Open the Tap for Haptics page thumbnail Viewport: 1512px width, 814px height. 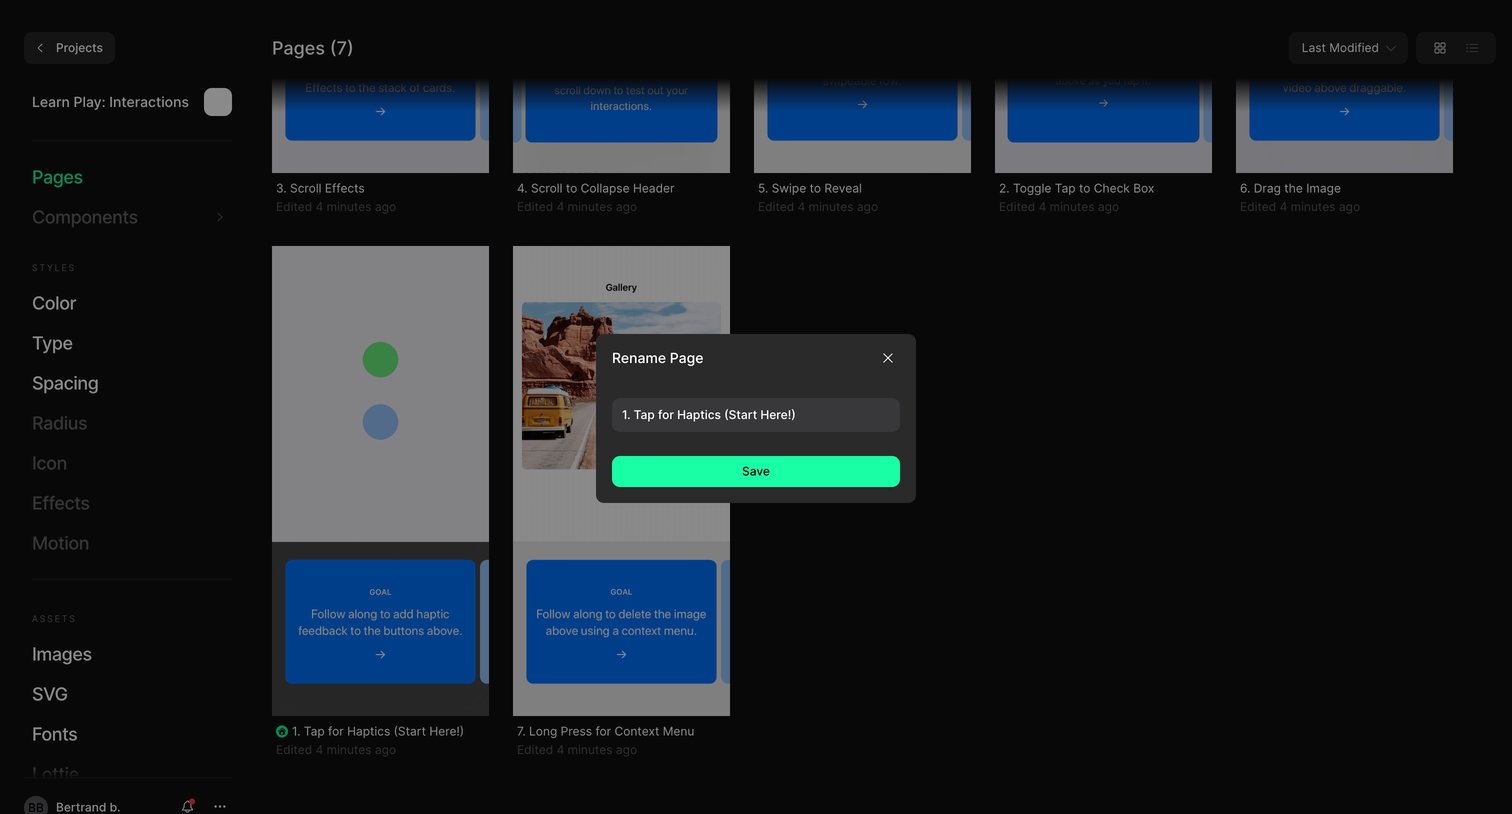click(x=380, y=480)
